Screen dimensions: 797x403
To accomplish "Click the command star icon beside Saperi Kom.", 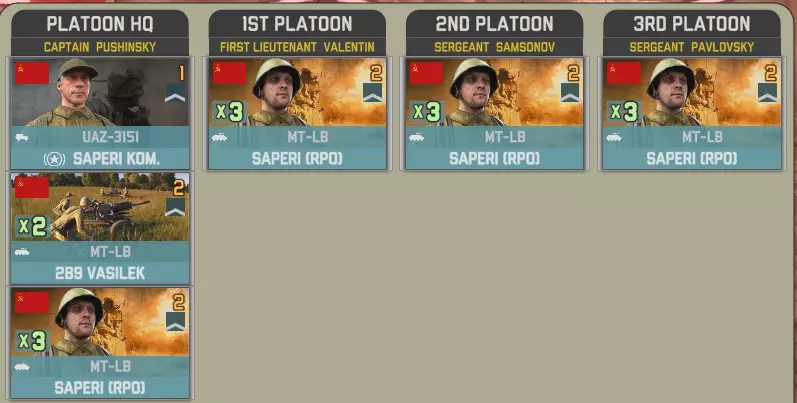I will [x=54, y=159].
